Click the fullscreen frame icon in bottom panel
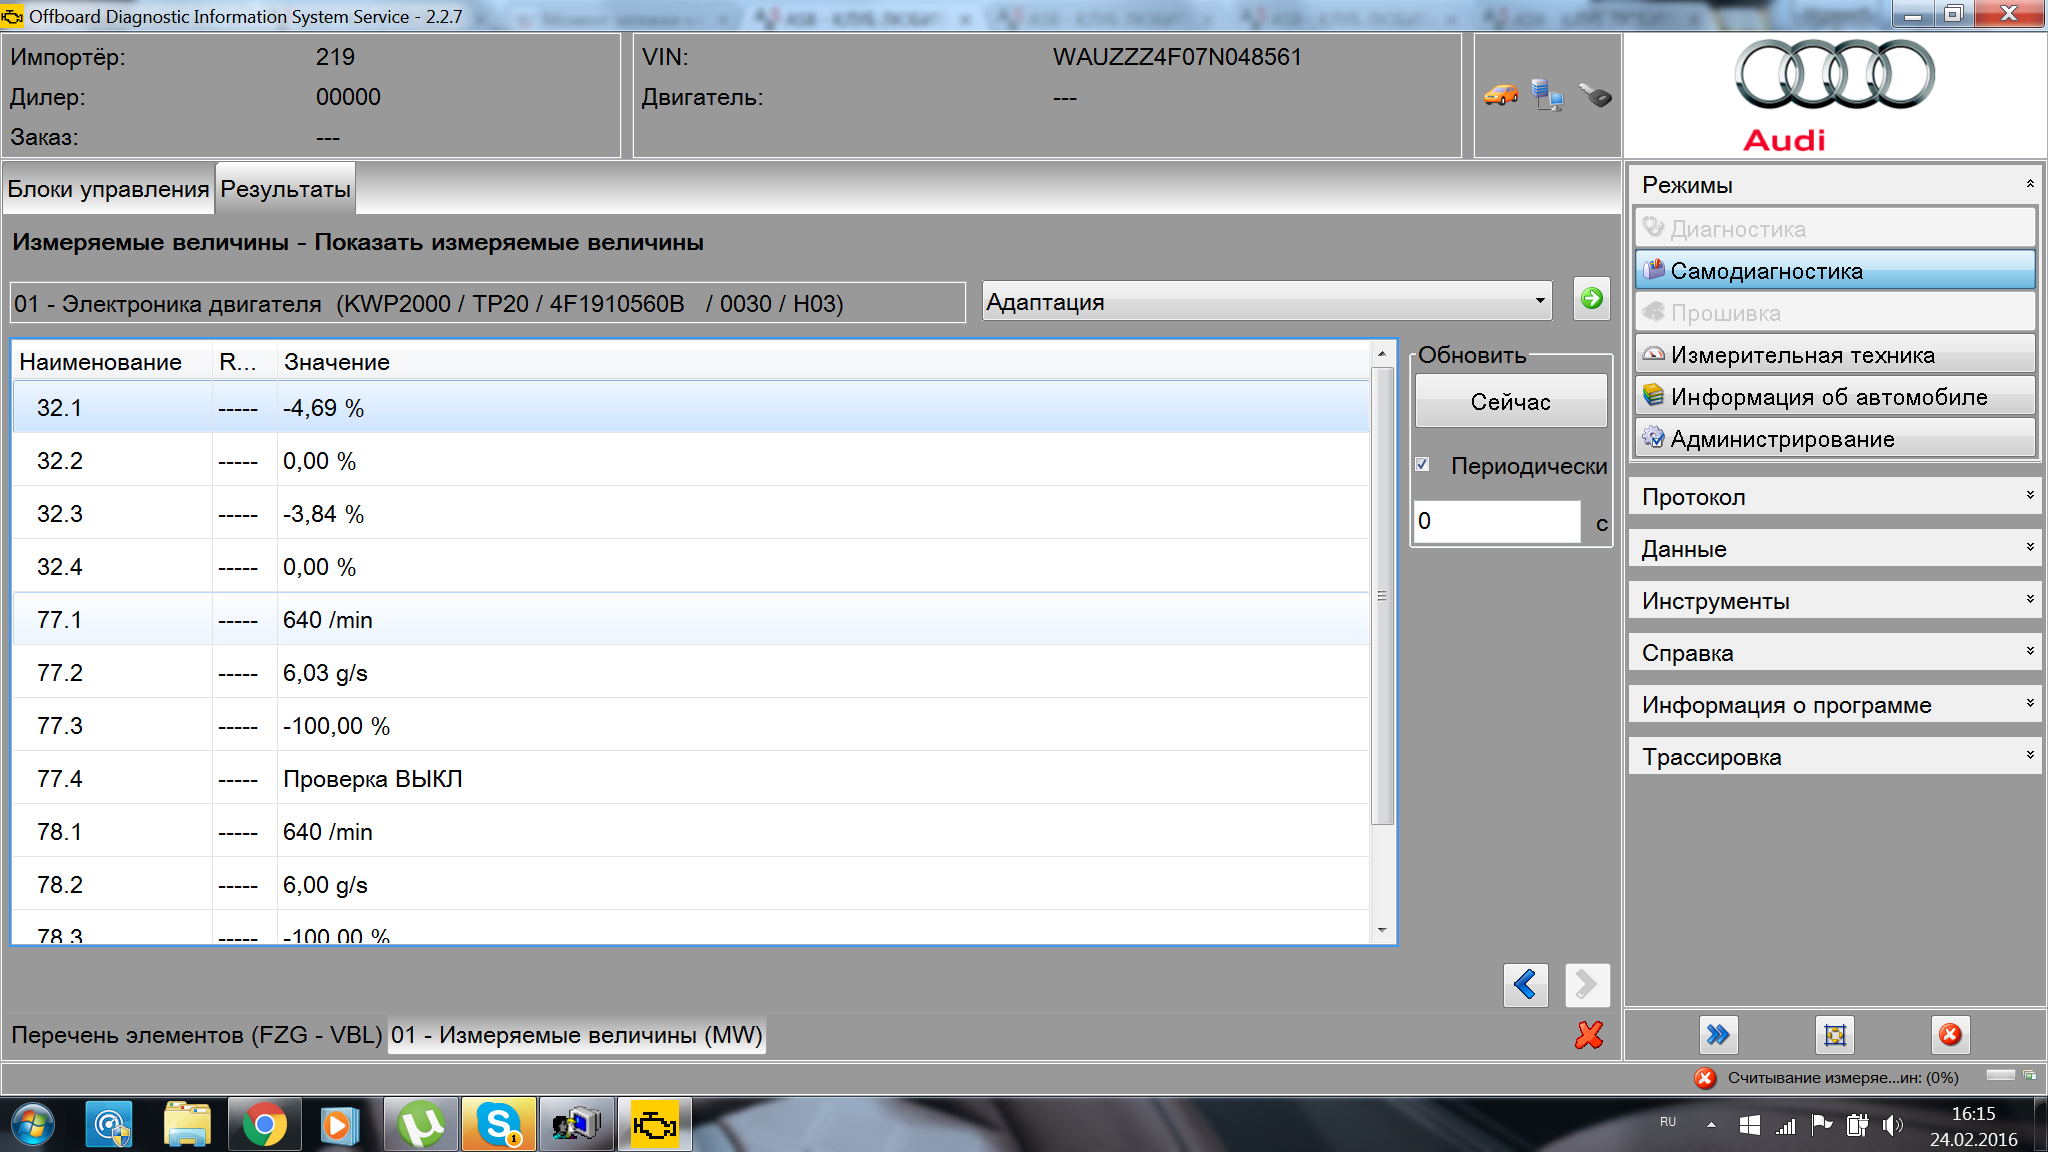The image size is (2048, 1152). (1834, 1035)
